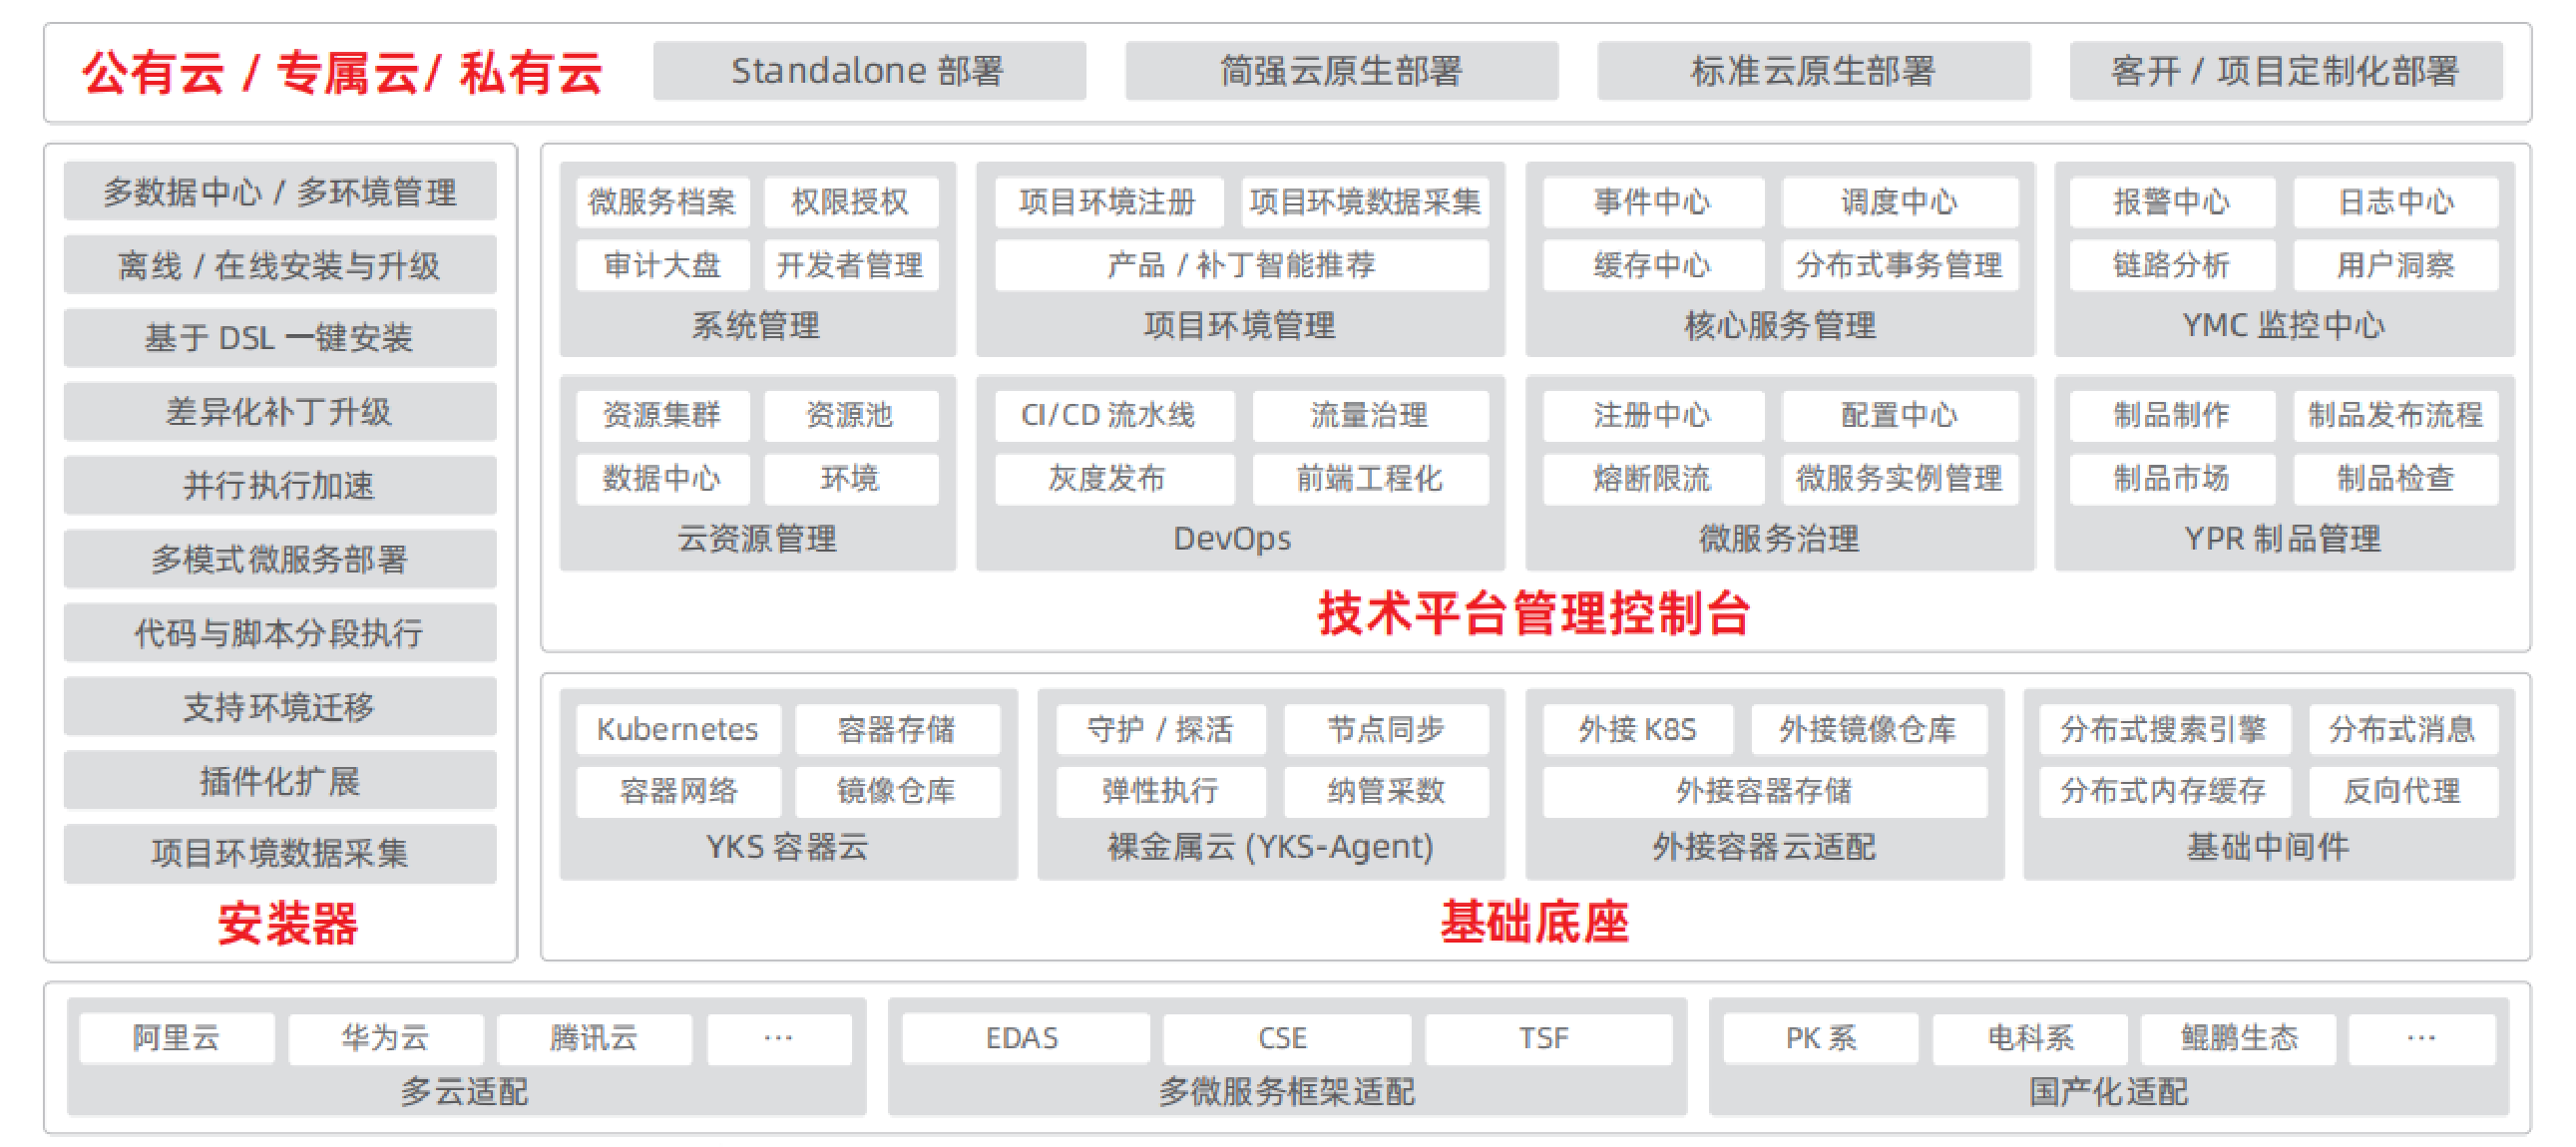This screenshot has width=2576, height=1147.
Task: Select 弹性执行 in 裸金属云 group
Action: point(1160,791)
